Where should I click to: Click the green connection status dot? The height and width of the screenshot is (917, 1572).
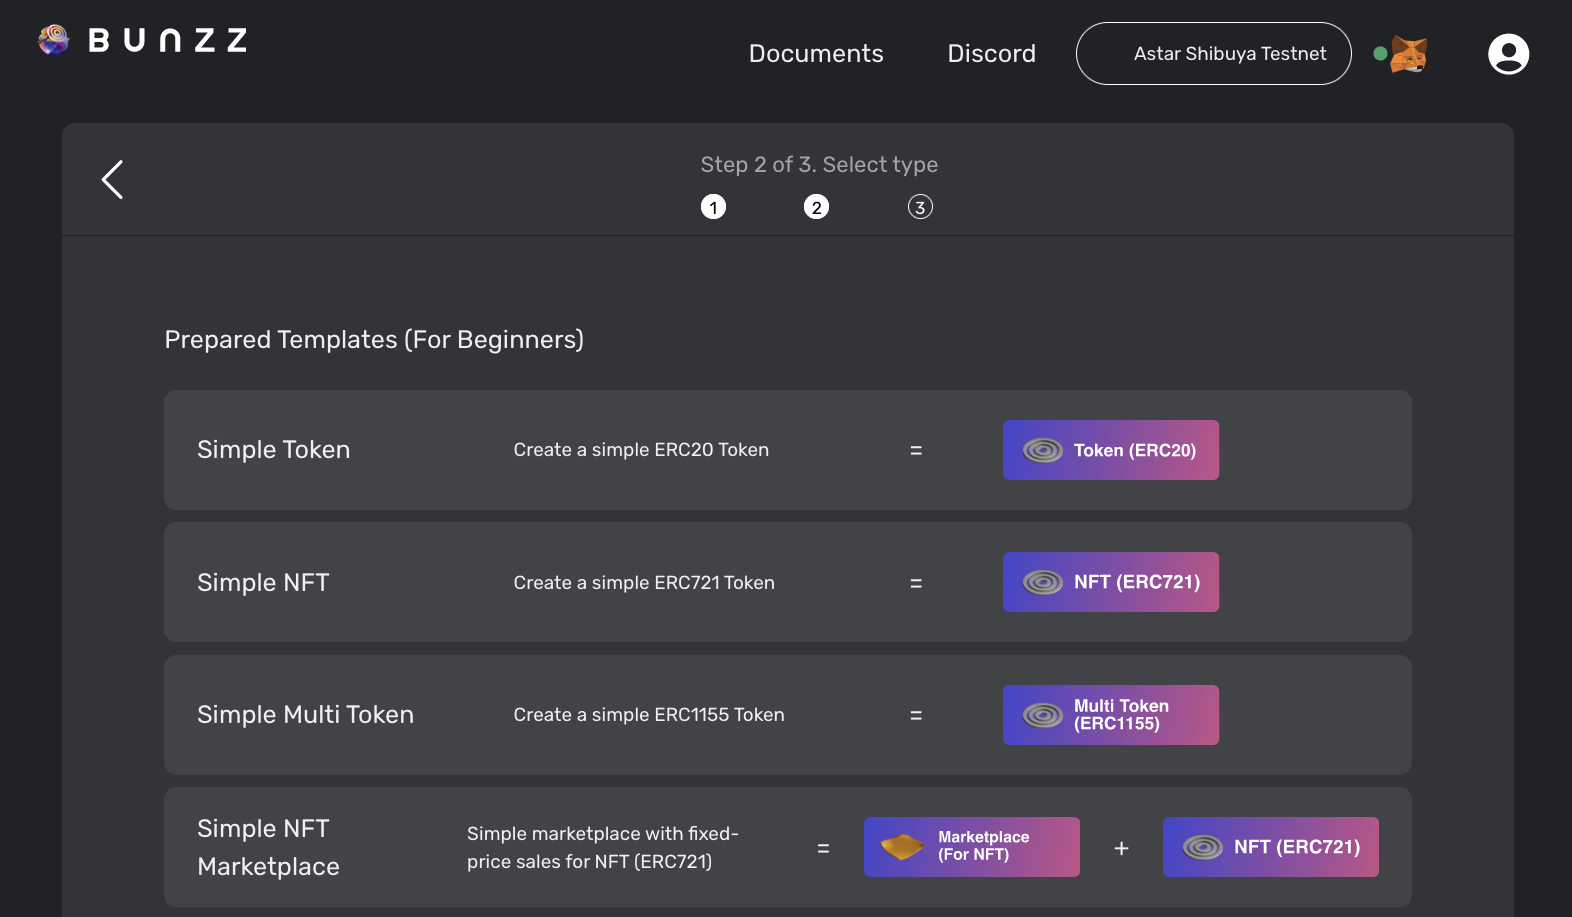(x=1380, y=54)
